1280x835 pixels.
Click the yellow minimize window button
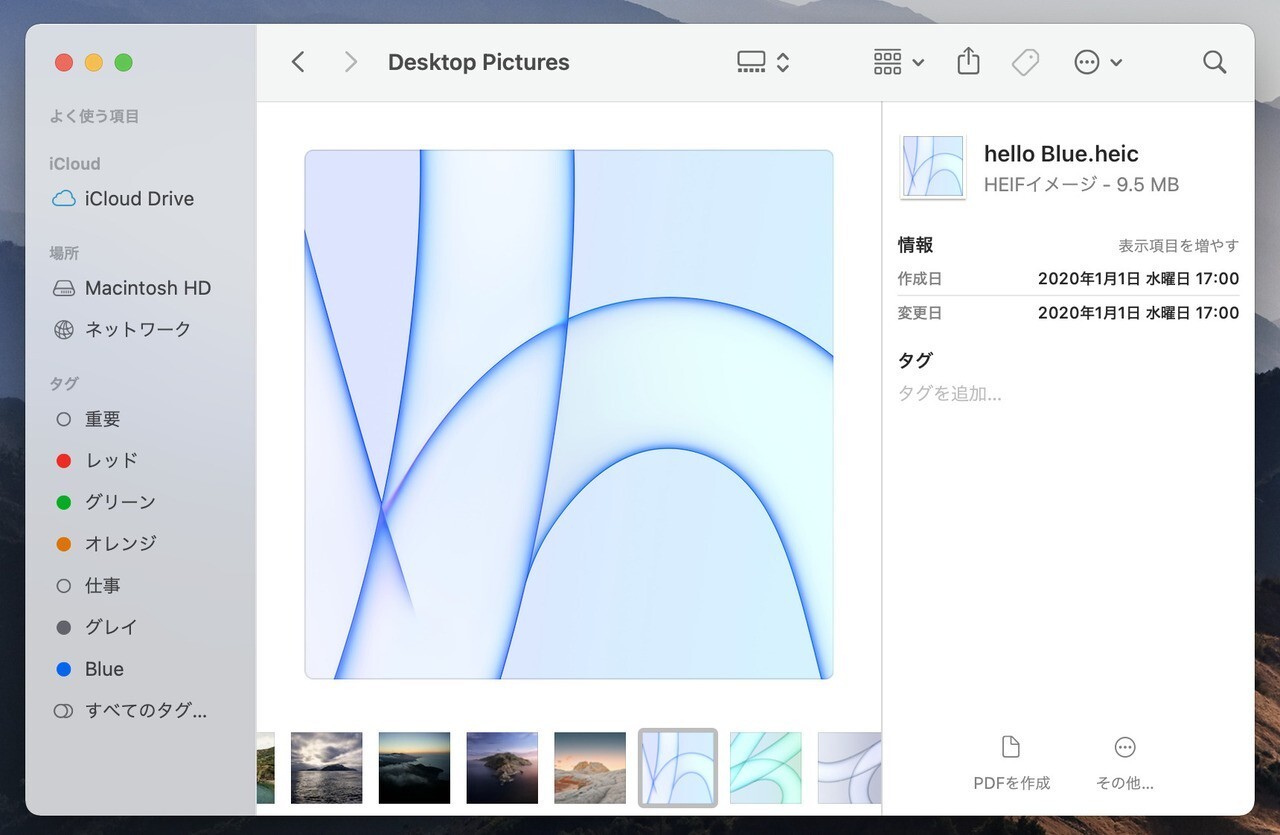pyautogui.click(x=93, y=62)
